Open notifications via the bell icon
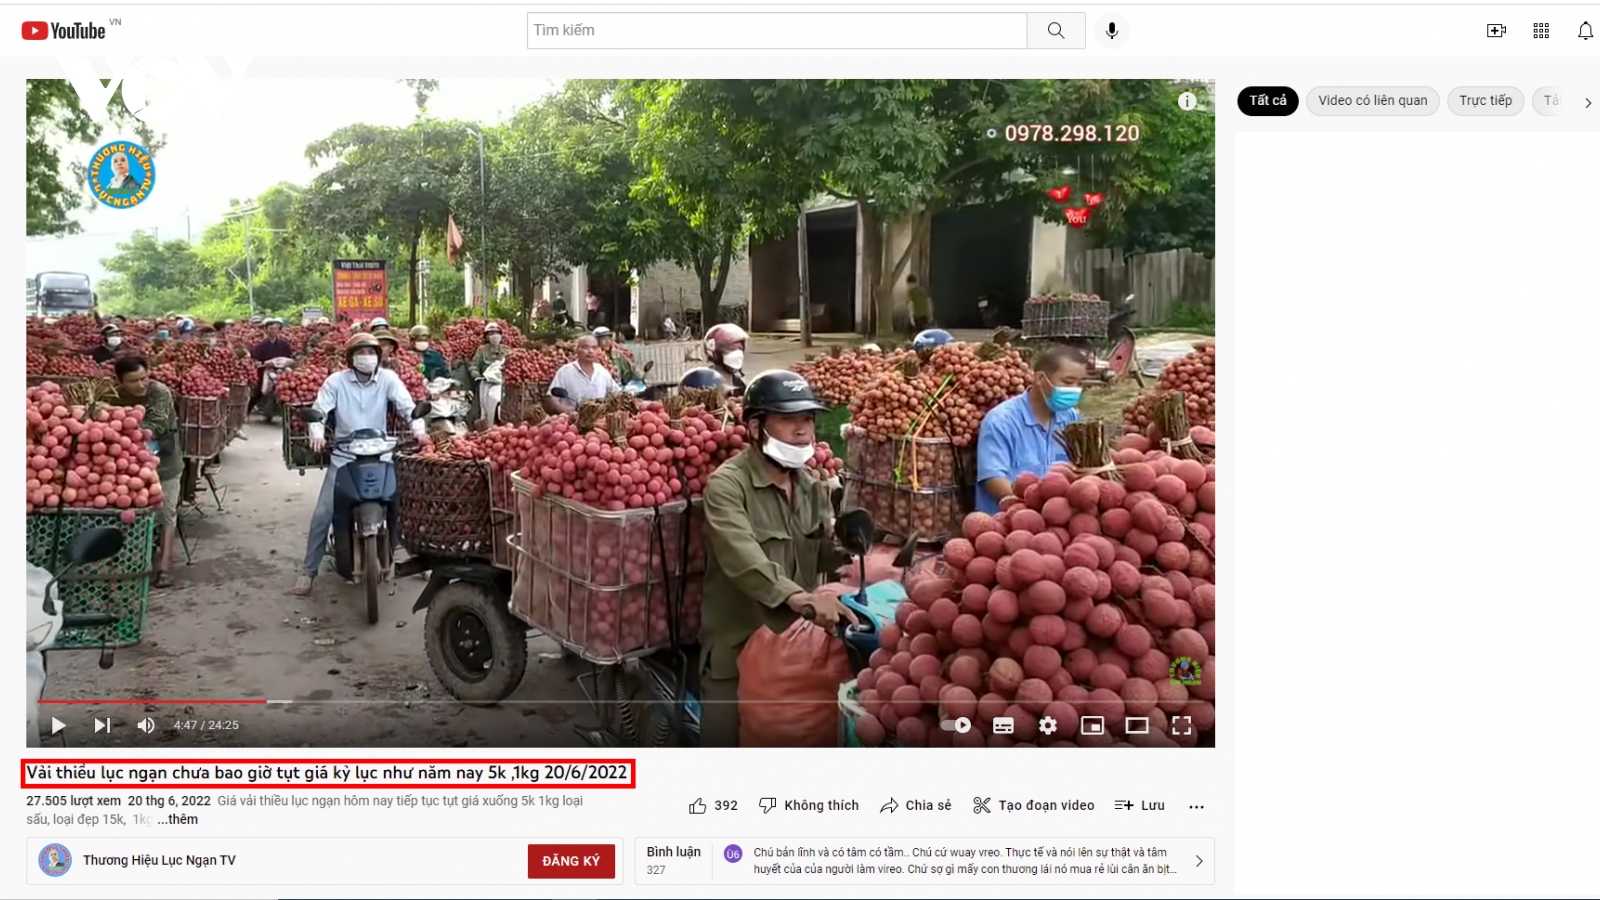This screenshot has width=1600, height=900. 1585,30
